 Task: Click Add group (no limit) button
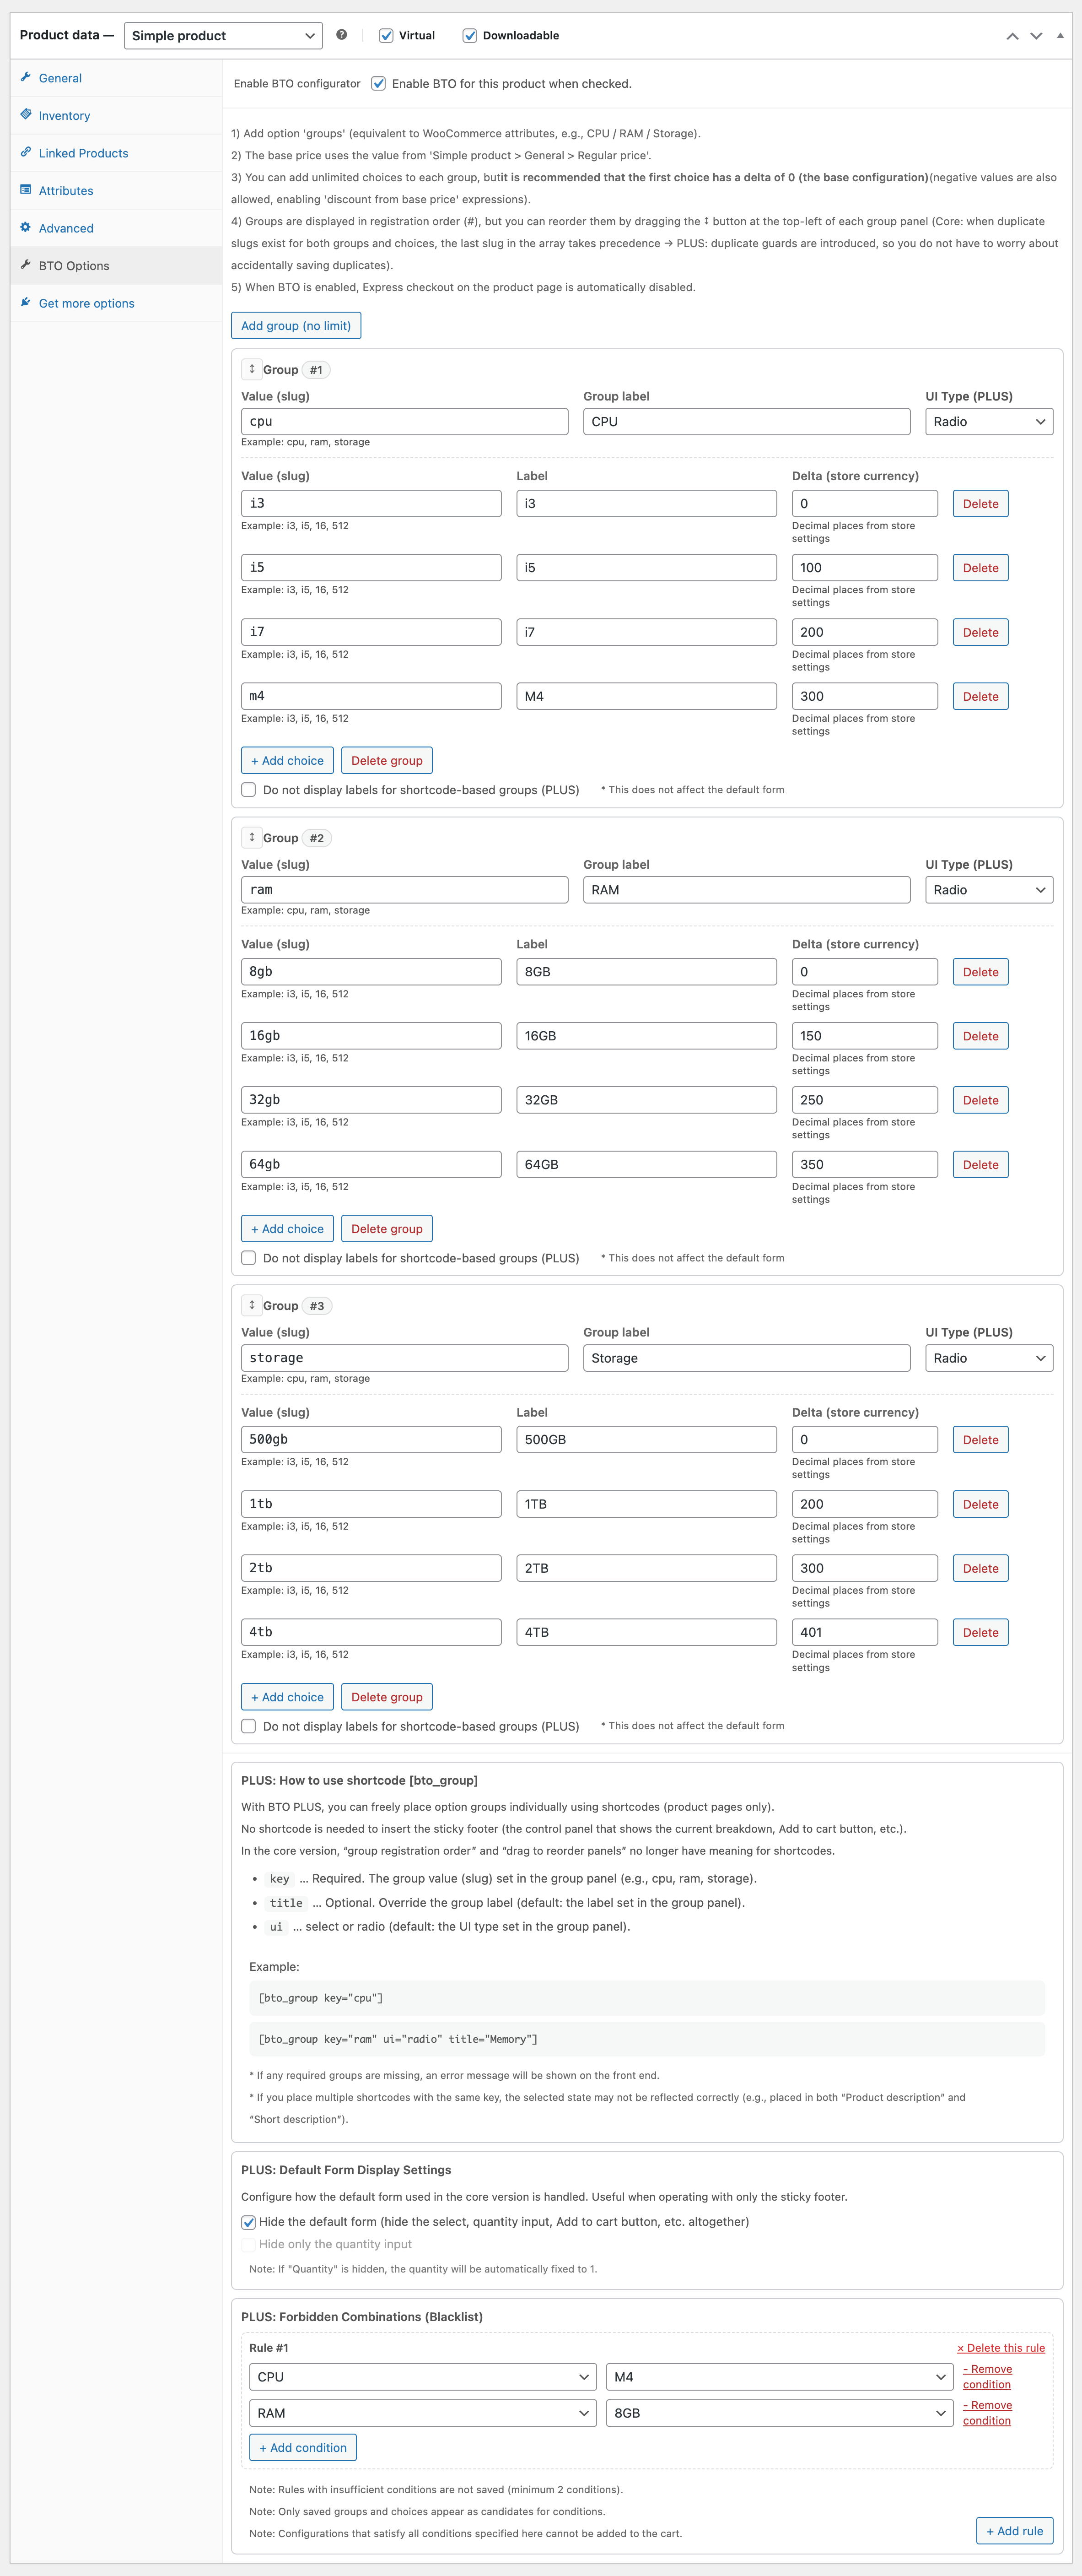pyautogui.click(x=296, y=326)
